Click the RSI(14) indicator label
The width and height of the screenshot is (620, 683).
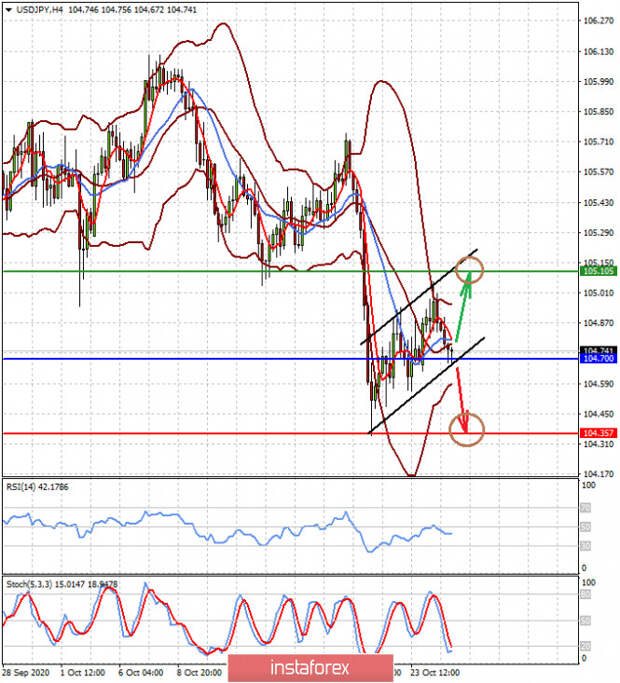37,487
